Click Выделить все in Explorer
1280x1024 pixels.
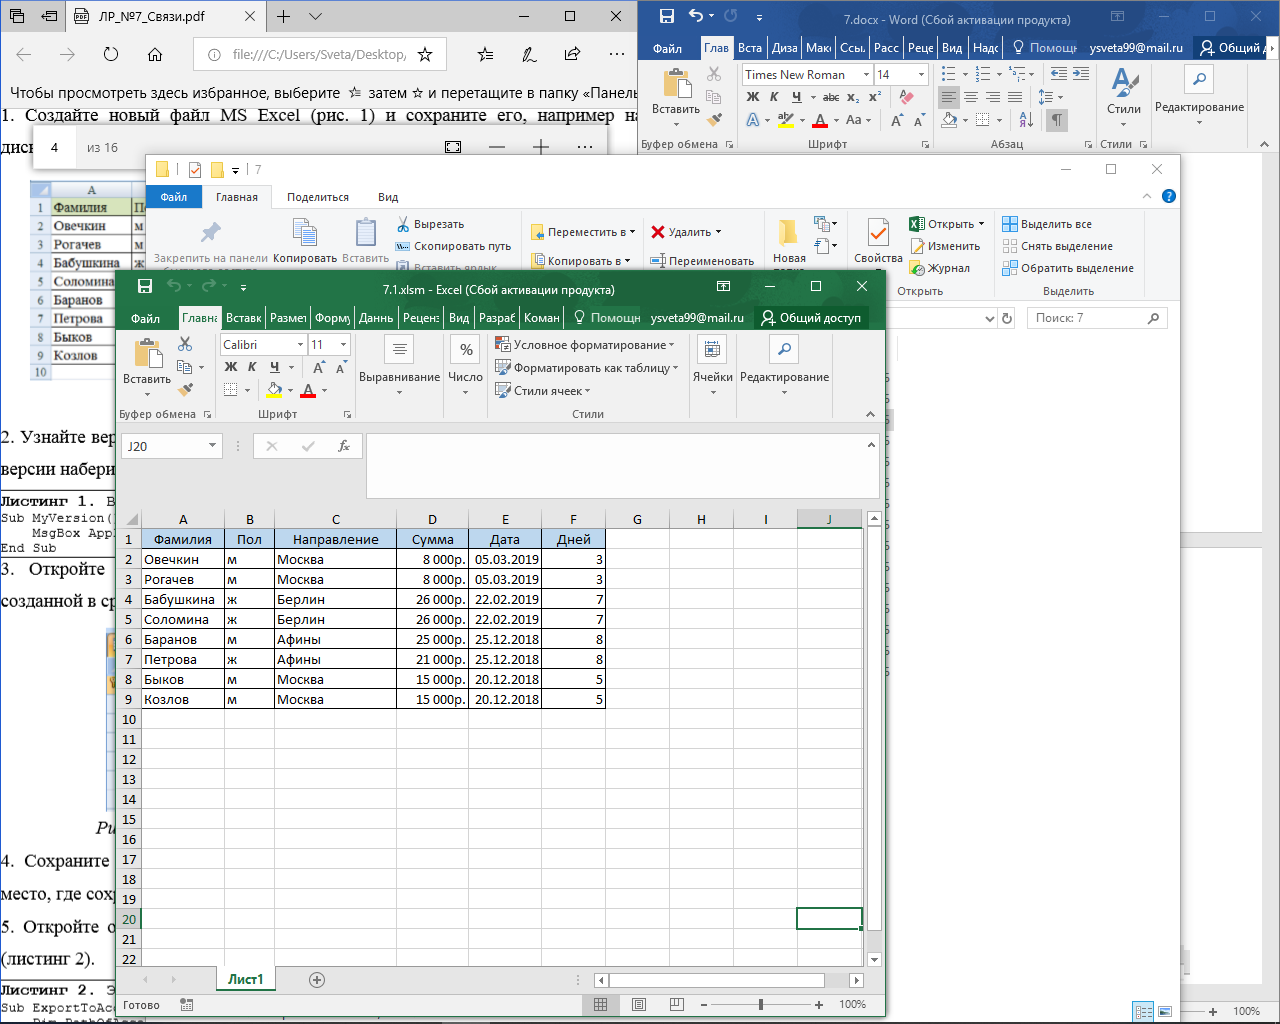1047,224
